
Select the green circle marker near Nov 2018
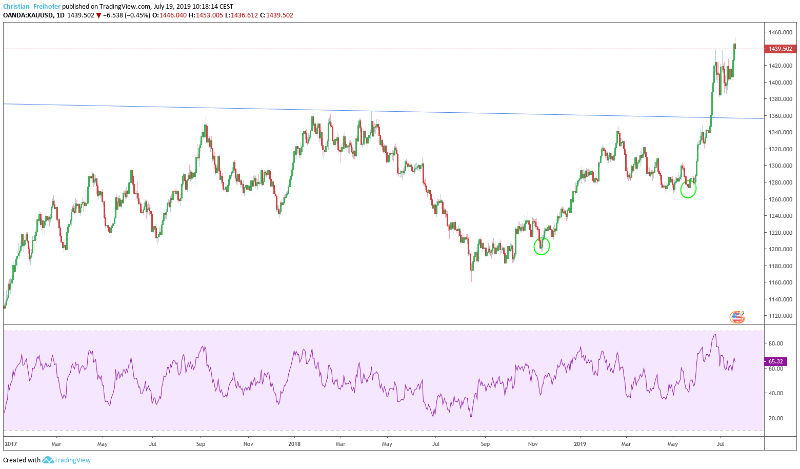(x=542, y=246)
